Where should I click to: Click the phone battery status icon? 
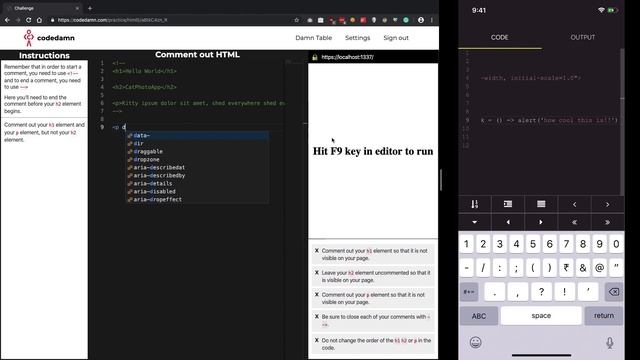612,10
